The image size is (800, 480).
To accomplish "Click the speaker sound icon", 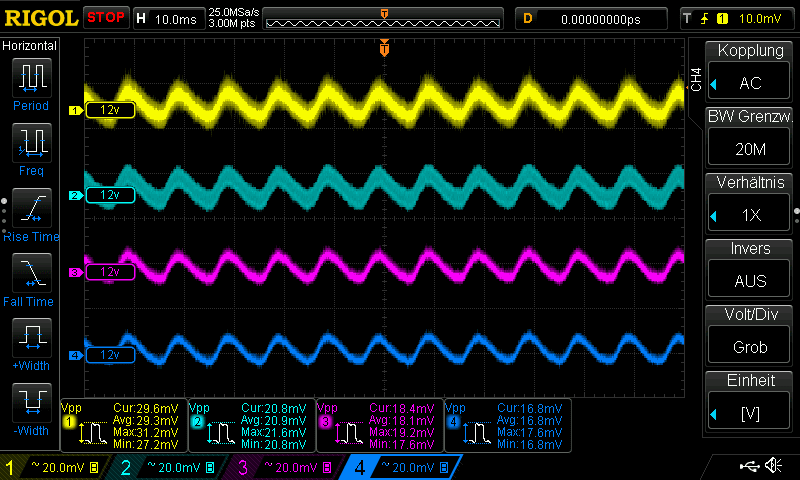I will pos(773,465).
